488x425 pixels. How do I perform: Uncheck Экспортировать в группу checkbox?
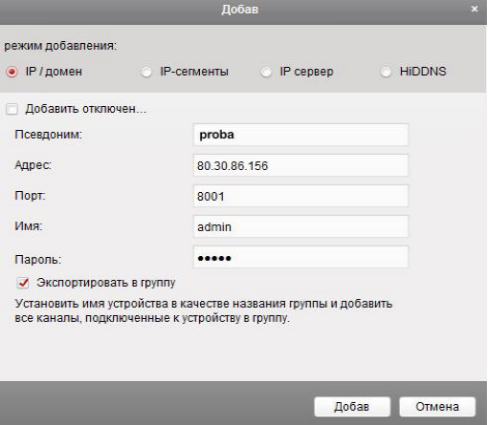(x=23, y=283)
